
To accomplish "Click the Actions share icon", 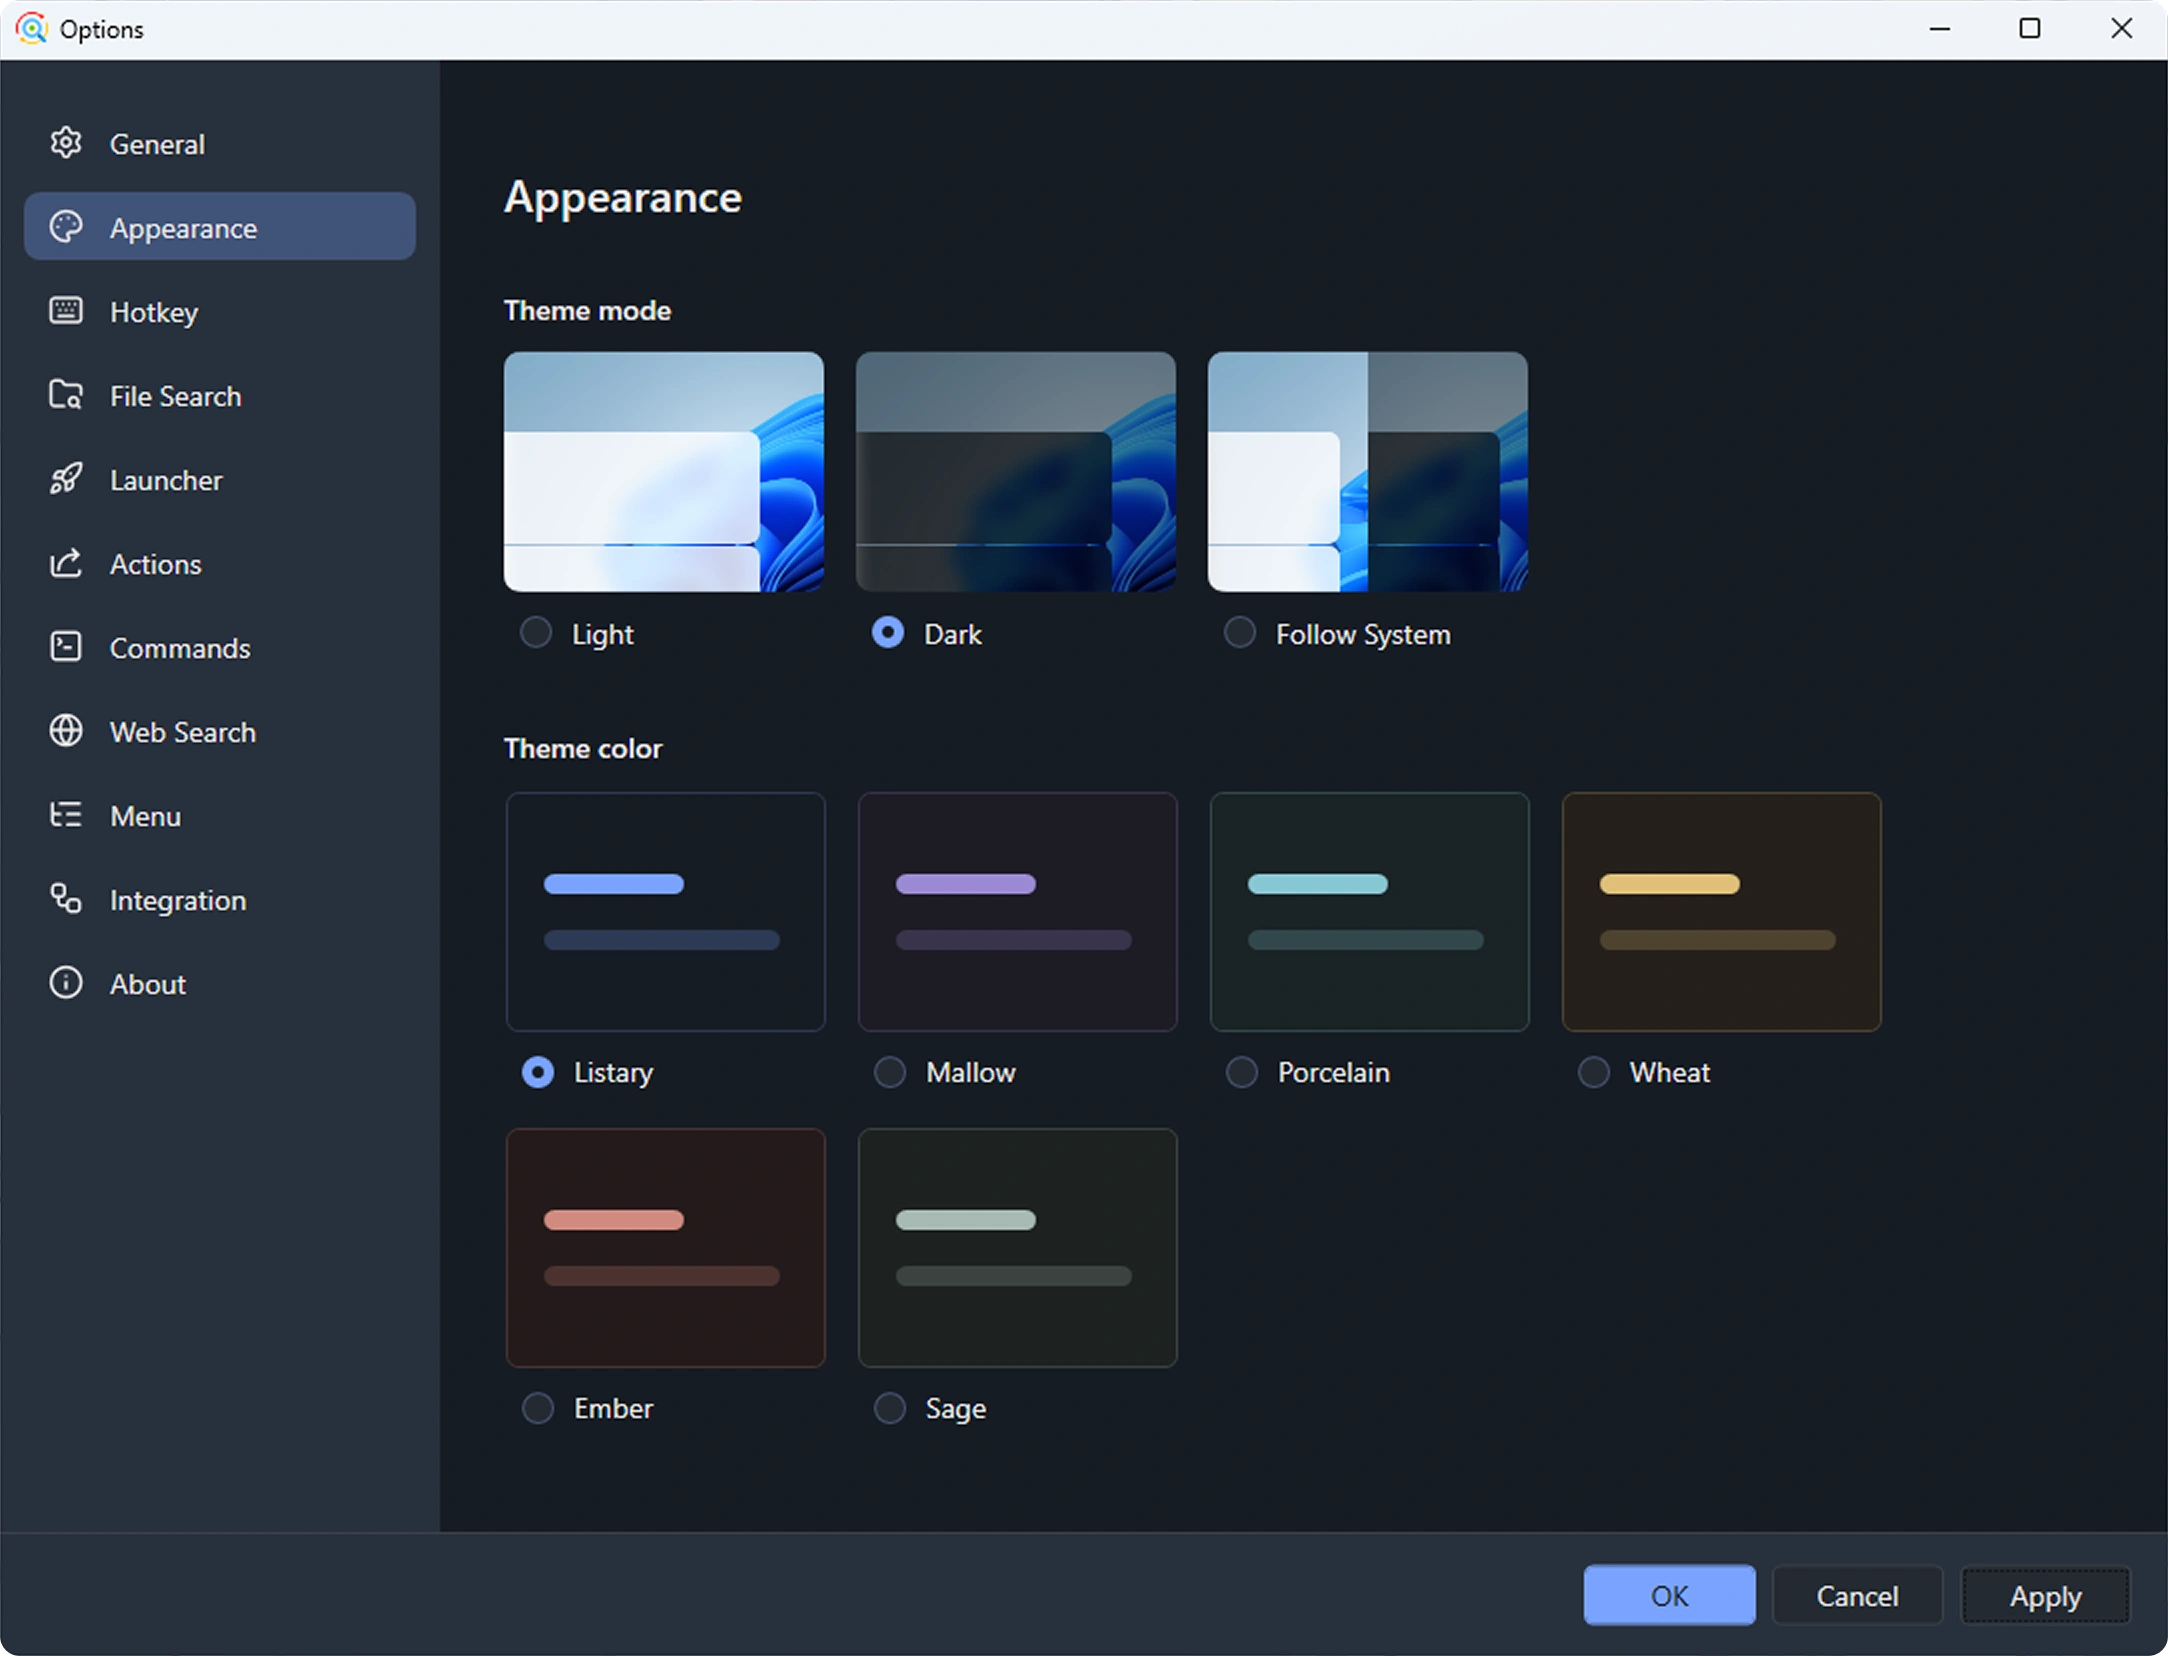I will point(66,563).
